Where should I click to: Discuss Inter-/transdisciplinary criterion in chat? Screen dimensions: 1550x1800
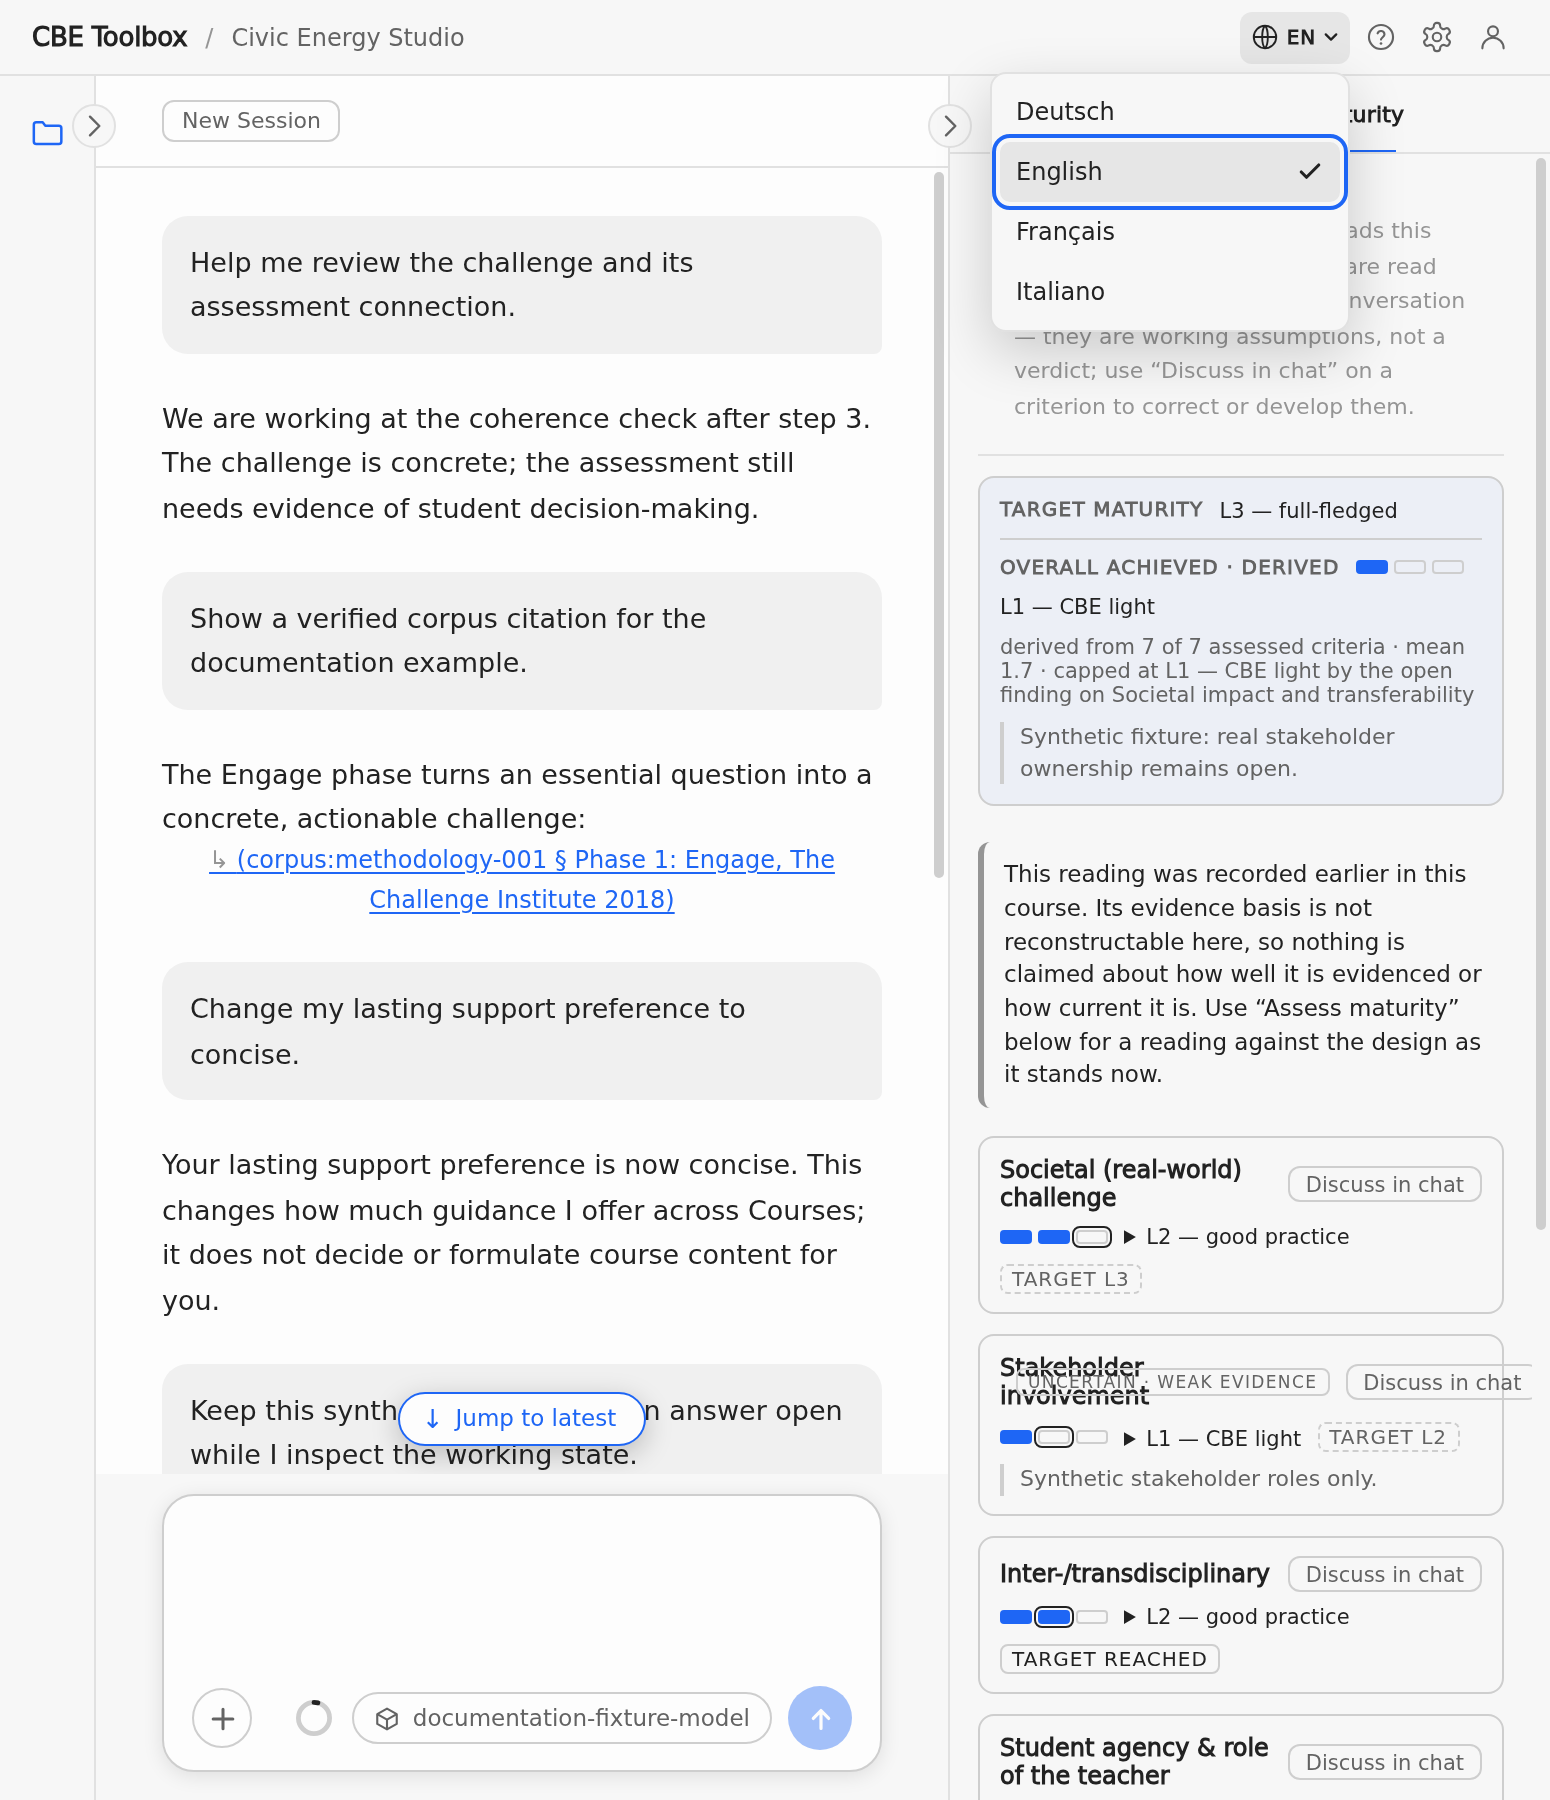tap(1385, 1575)
